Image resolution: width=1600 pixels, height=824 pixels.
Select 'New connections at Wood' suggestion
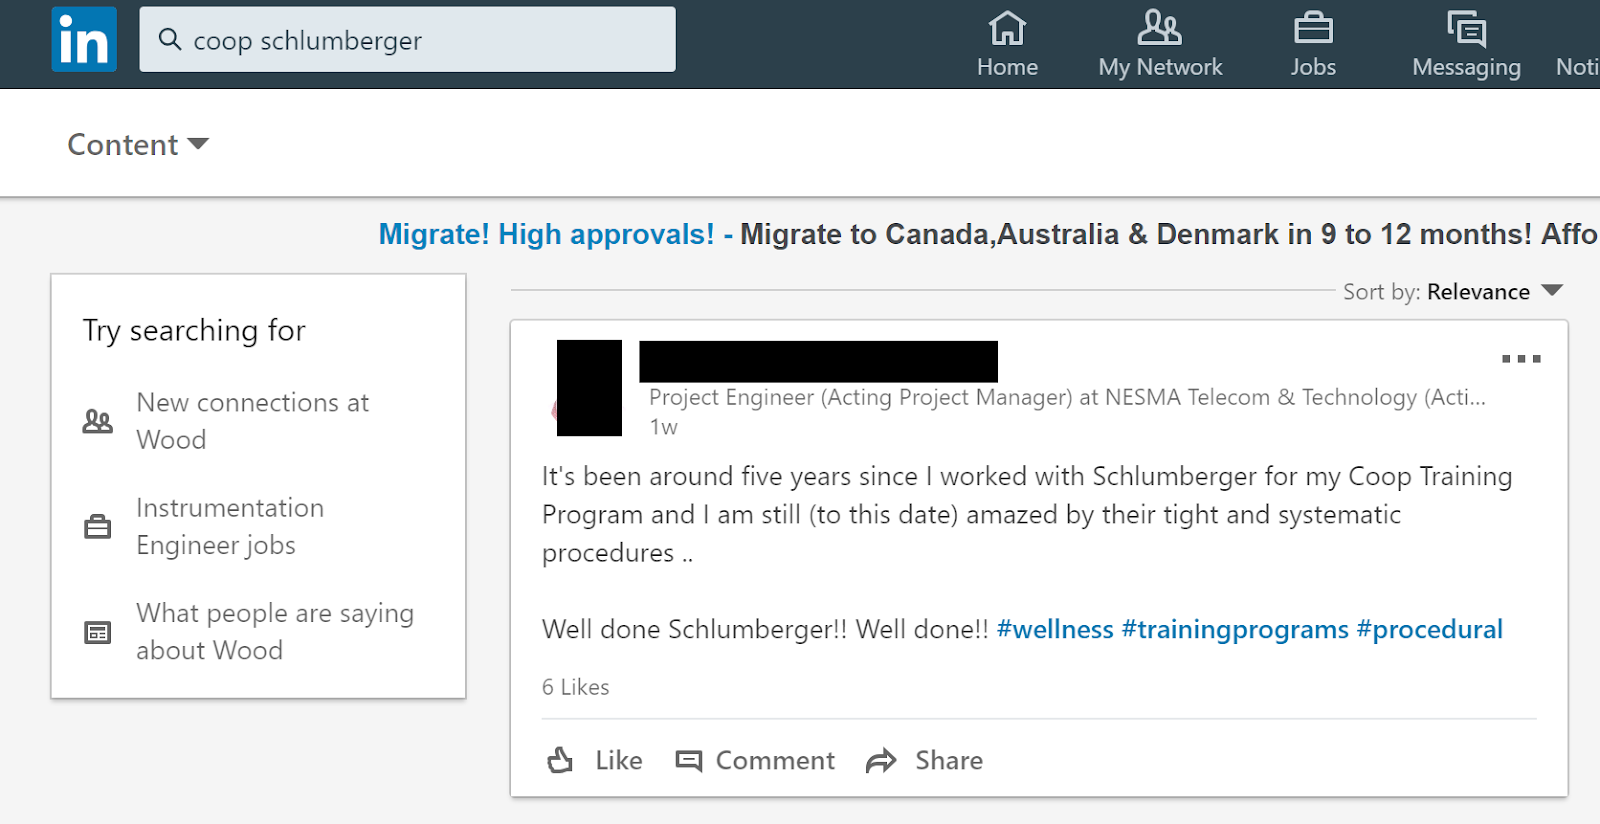253,421
